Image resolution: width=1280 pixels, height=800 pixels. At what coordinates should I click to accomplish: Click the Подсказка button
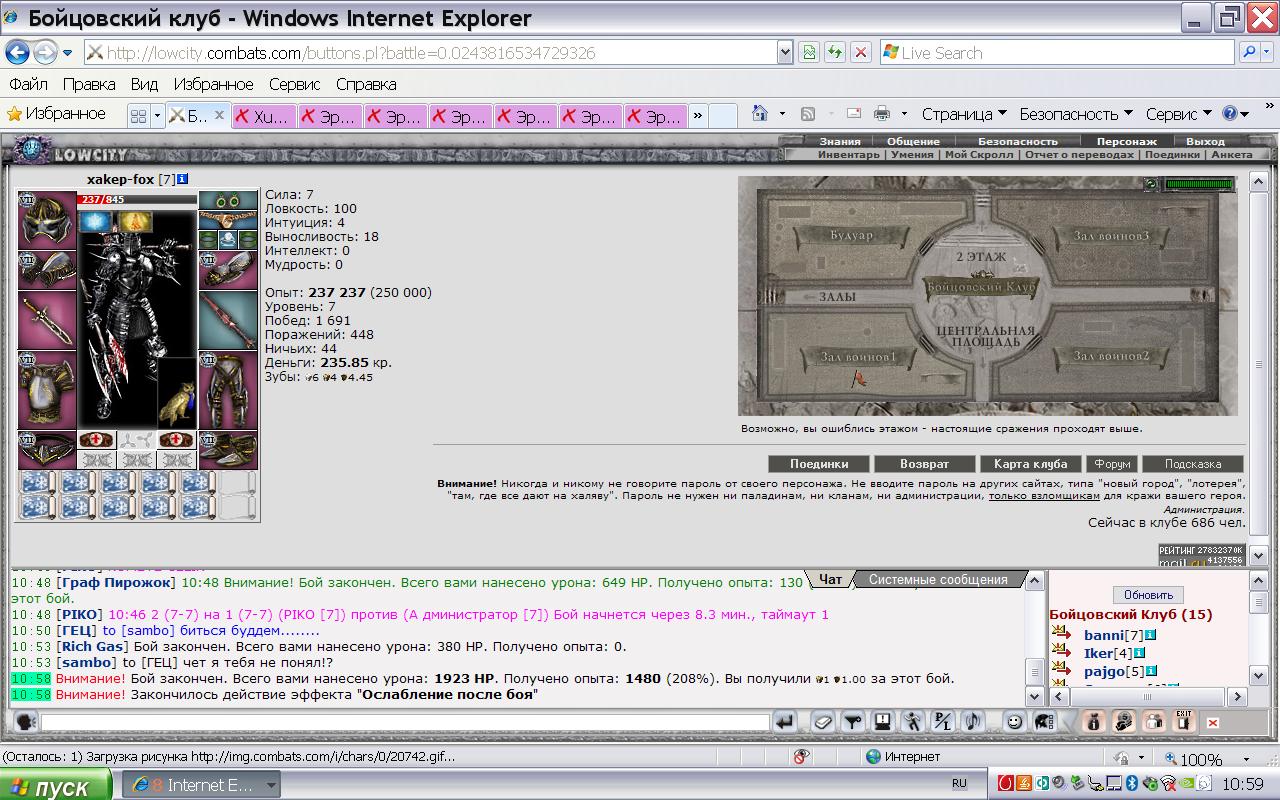pyautogui.click(x=1193, y=464)
